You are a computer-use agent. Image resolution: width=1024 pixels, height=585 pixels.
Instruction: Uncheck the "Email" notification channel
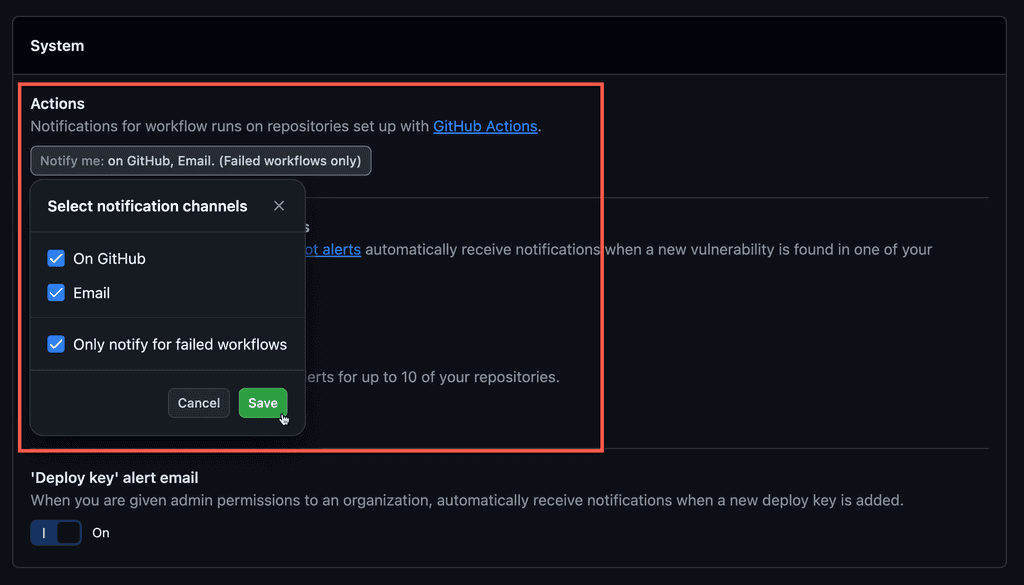click(57, 293)
